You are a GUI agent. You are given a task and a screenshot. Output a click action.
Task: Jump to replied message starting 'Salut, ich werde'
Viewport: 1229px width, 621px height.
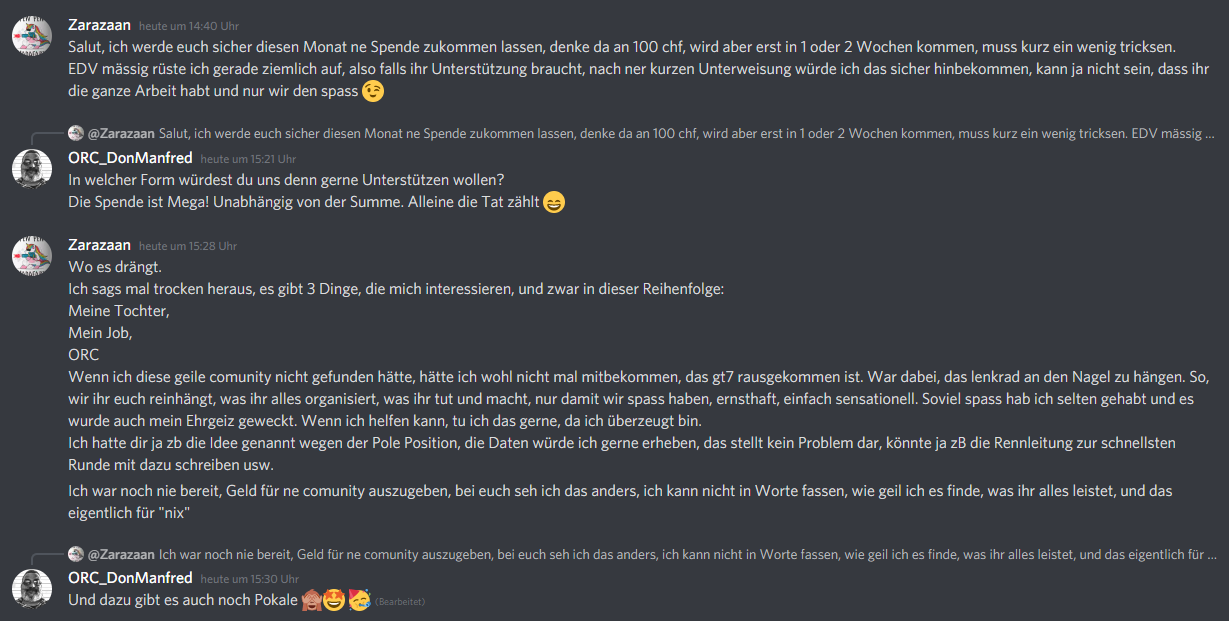[x=688, y=133]
